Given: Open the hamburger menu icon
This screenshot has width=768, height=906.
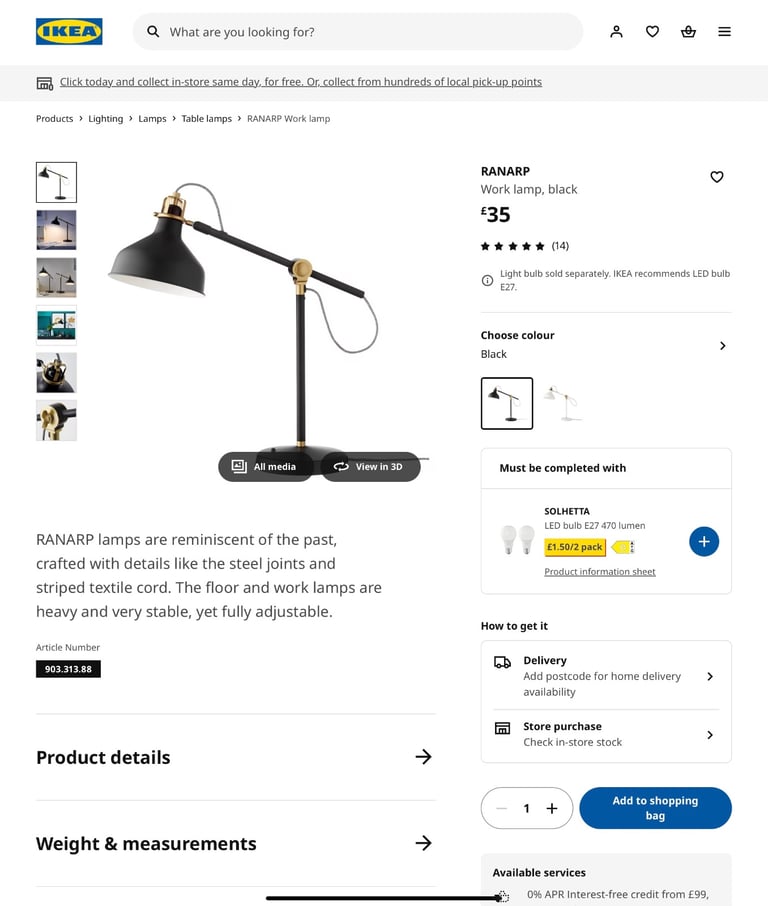Looking at the screenshot, I should coord(724,32).
